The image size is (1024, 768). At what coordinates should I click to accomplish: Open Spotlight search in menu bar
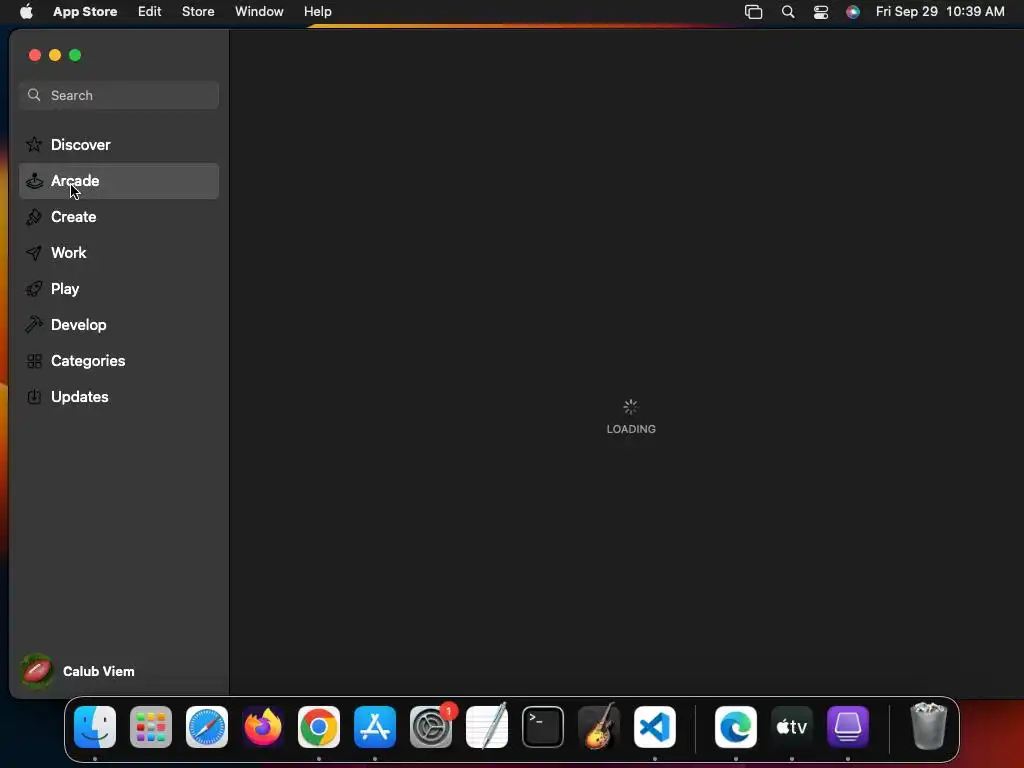[x=788, y=12]
